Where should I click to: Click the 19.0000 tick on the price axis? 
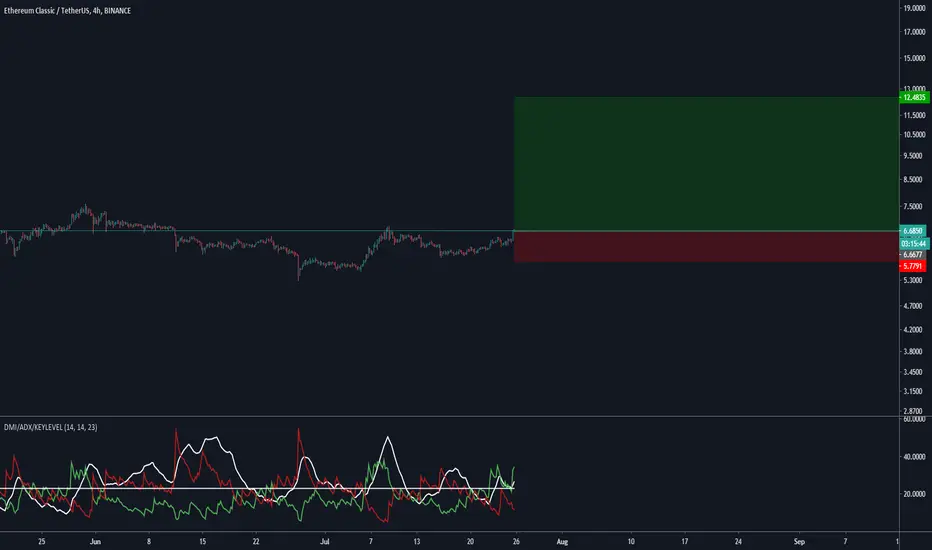[914, 8]
